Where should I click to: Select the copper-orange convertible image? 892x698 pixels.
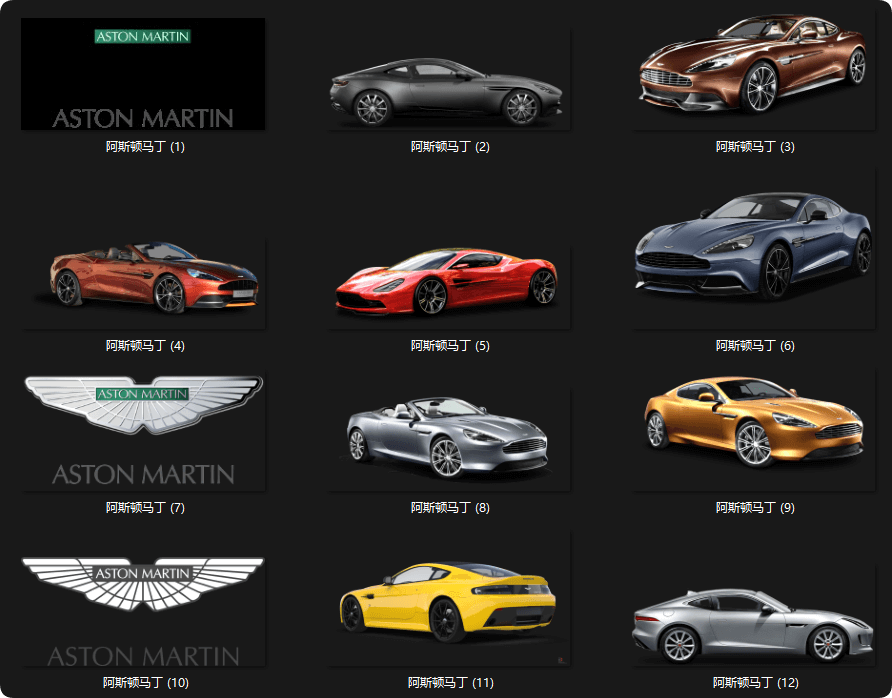(x=155, y=277)
